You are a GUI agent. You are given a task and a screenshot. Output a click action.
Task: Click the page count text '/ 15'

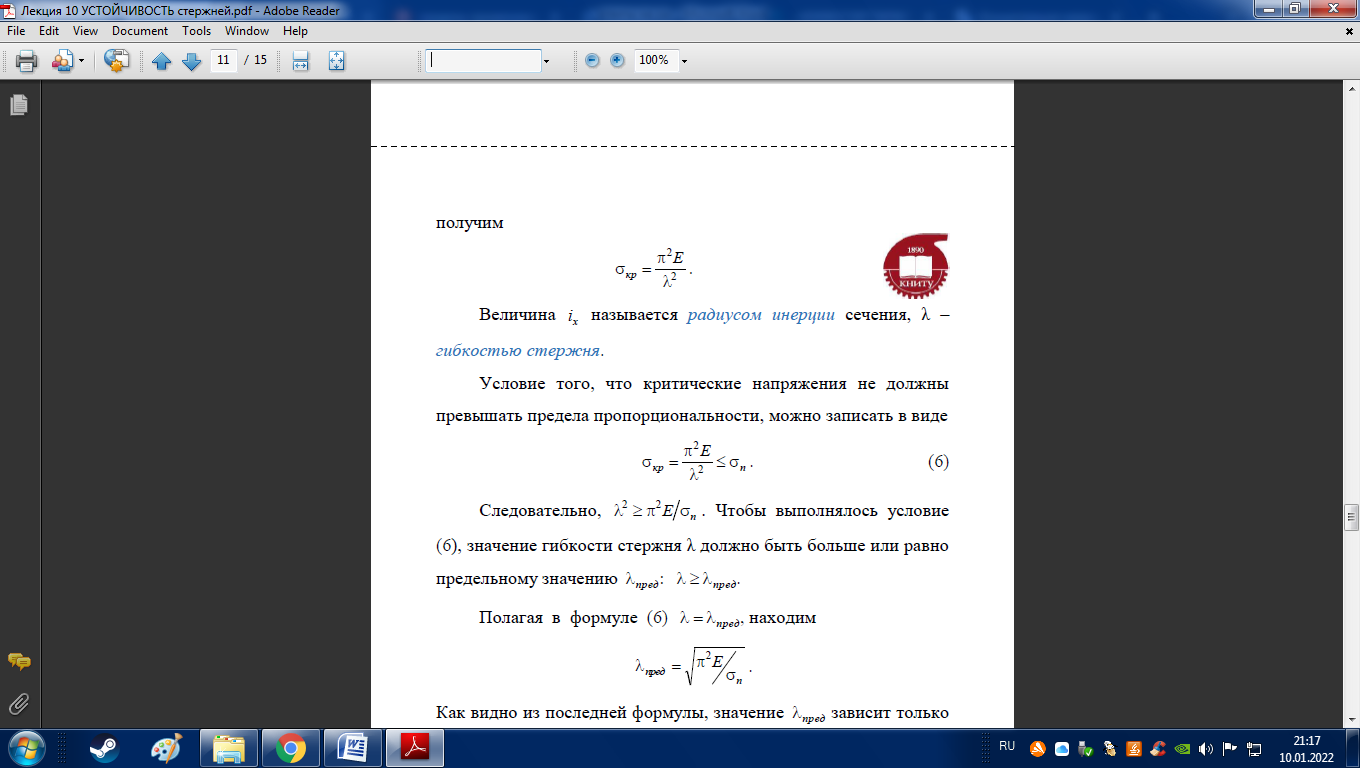pyautogui.click(x=255, y=60)
